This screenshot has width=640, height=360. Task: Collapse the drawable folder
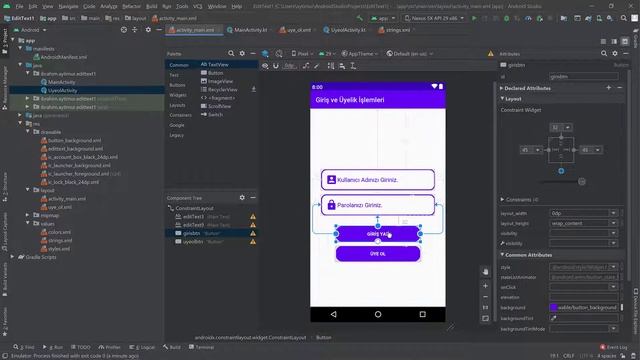pos(28,132)
